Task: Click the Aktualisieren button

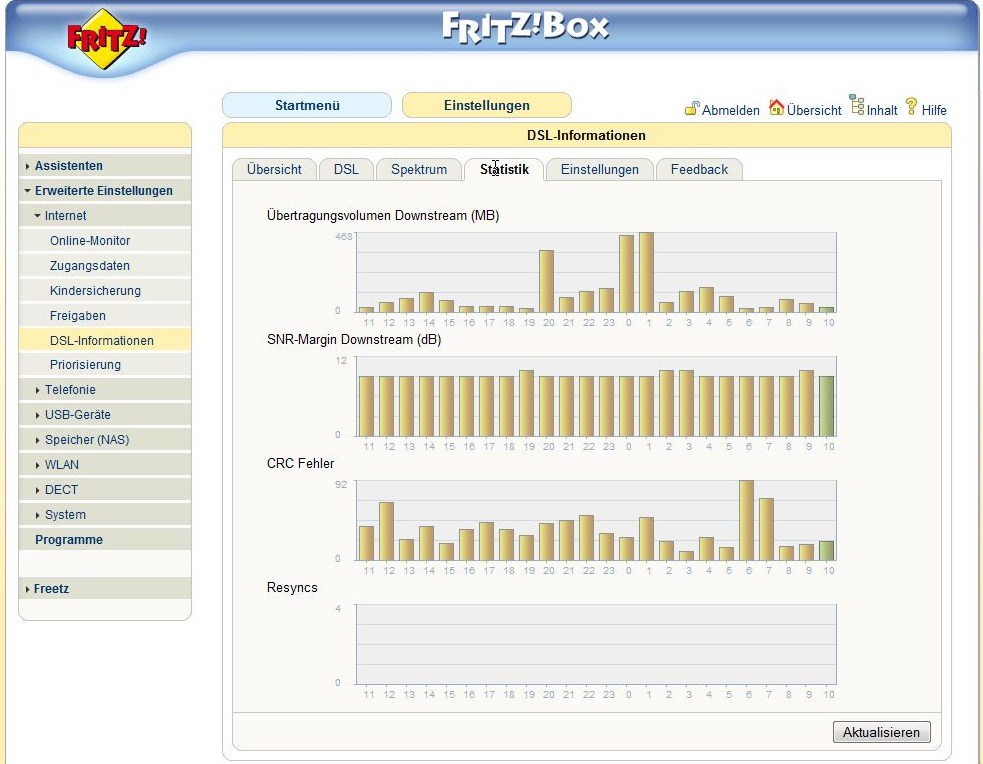Action: (881, 732)
